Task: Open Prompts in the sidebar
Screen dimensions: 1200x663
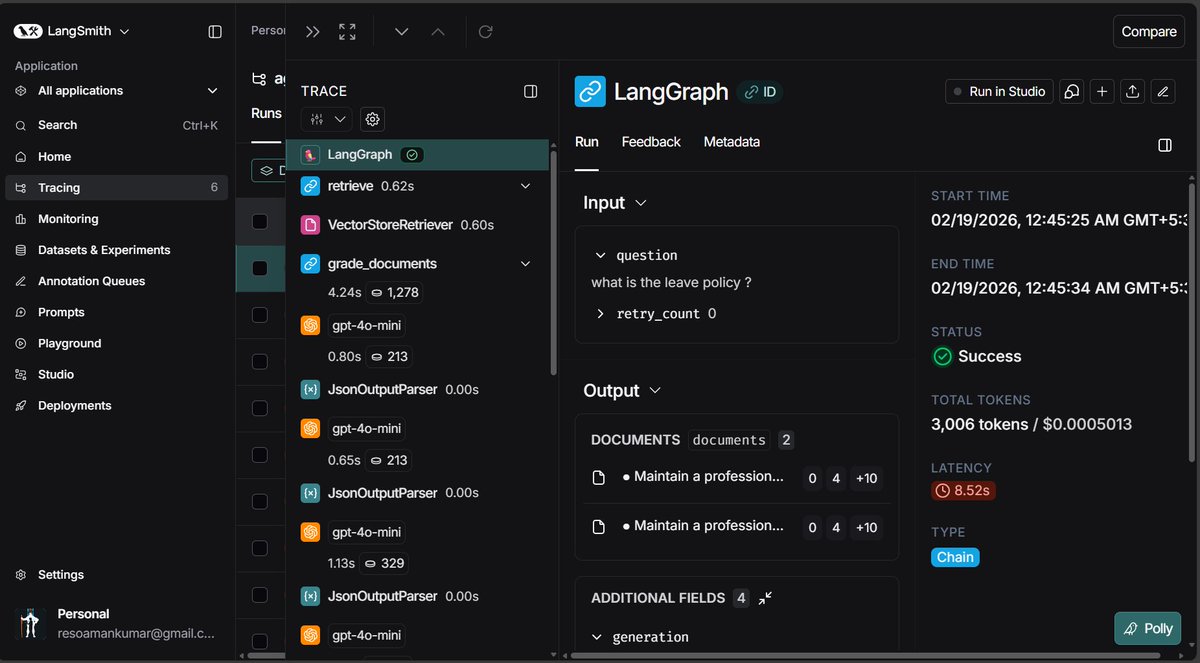Action: coord(116,312)
